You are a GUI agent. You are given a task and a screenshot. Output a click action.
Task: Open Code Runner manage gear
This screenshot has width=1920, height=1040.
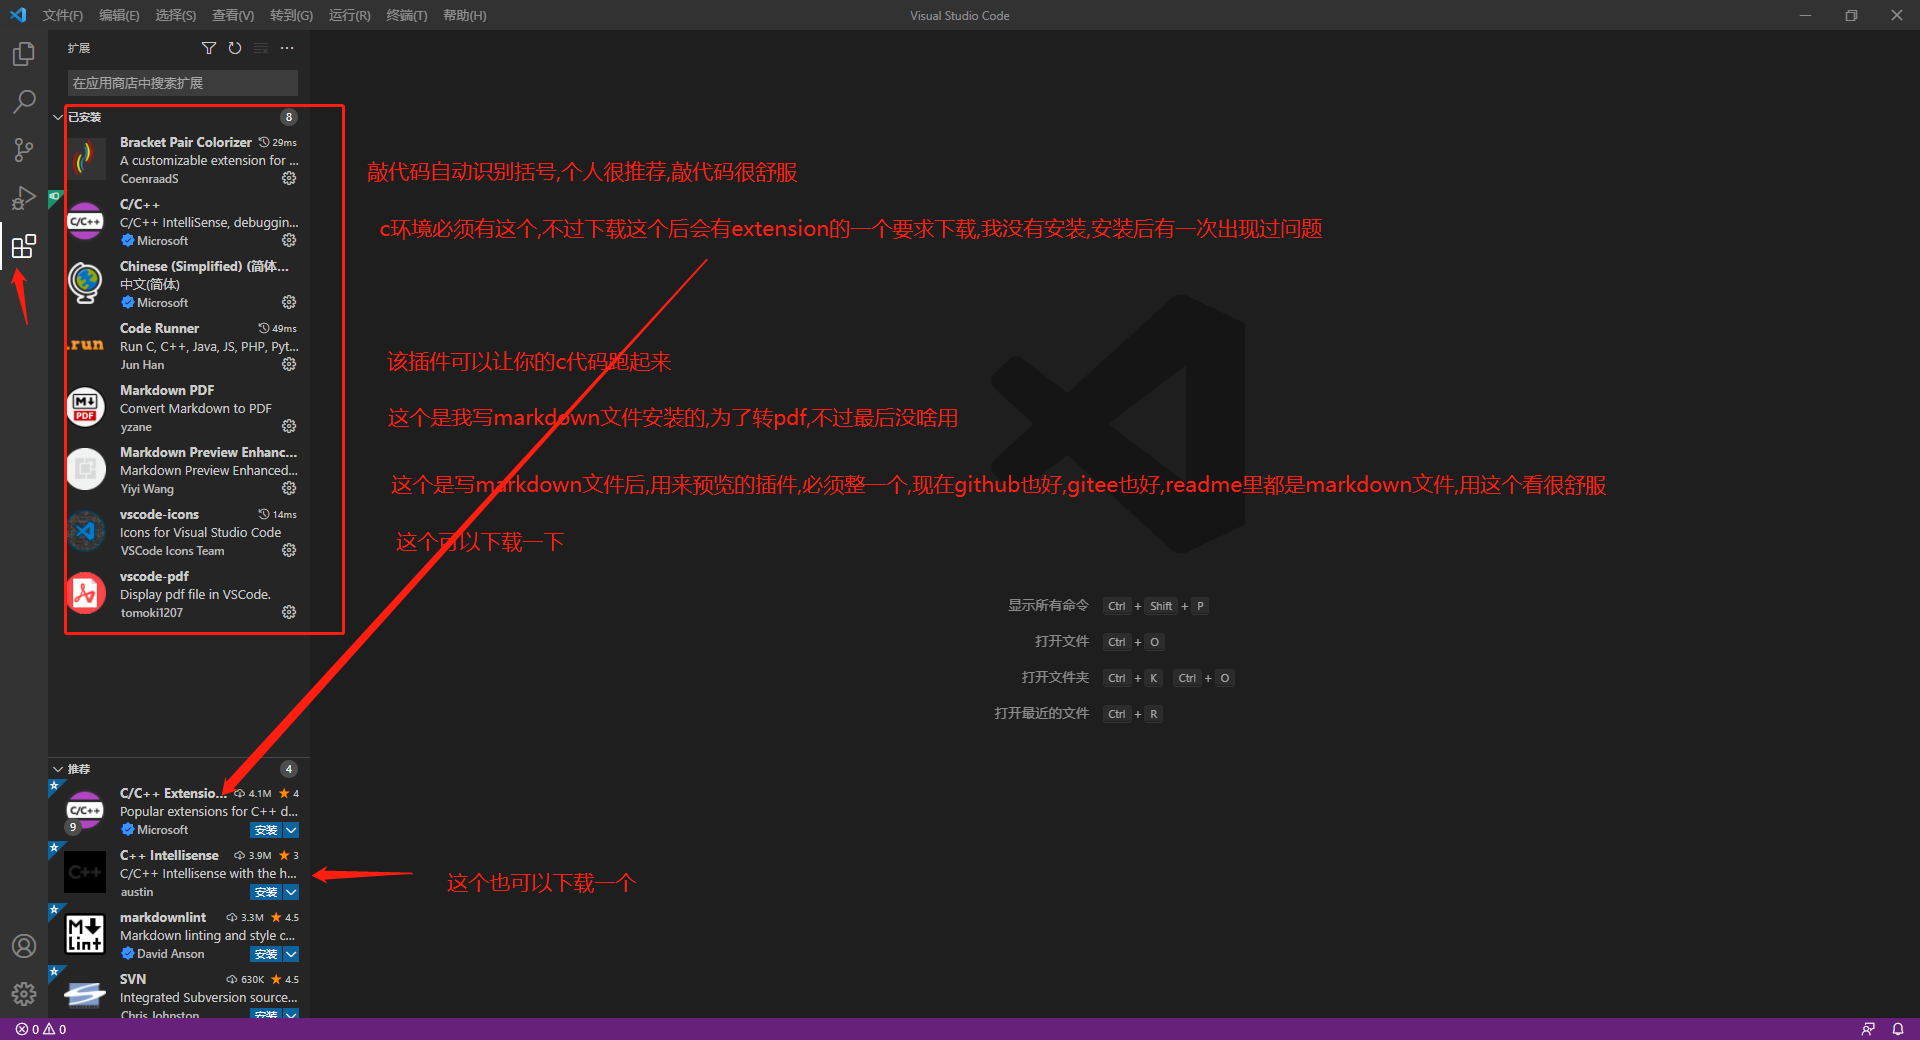tap(289, 364)
